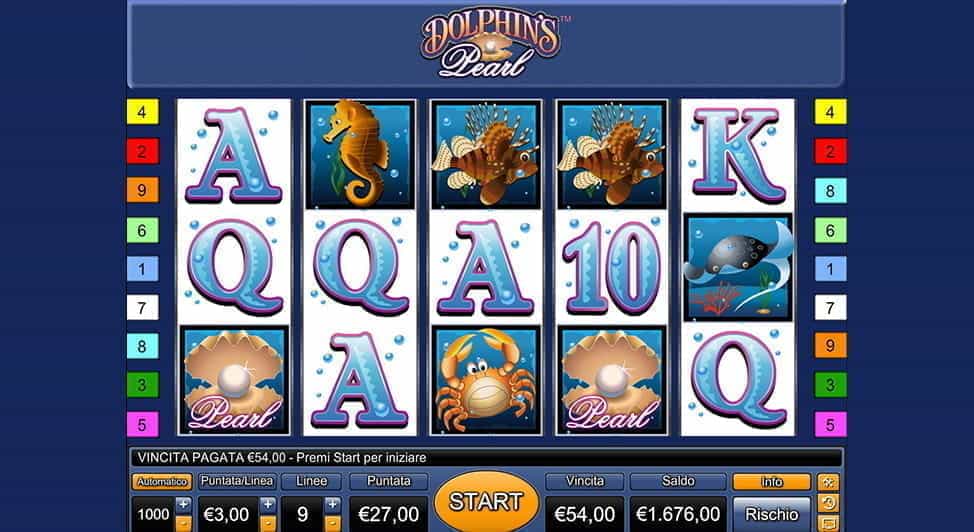The height and width of the screenshot is (532, 974).
Task: Toggle the Automatico autoplay mode
Action: click(x=162, y=482)
